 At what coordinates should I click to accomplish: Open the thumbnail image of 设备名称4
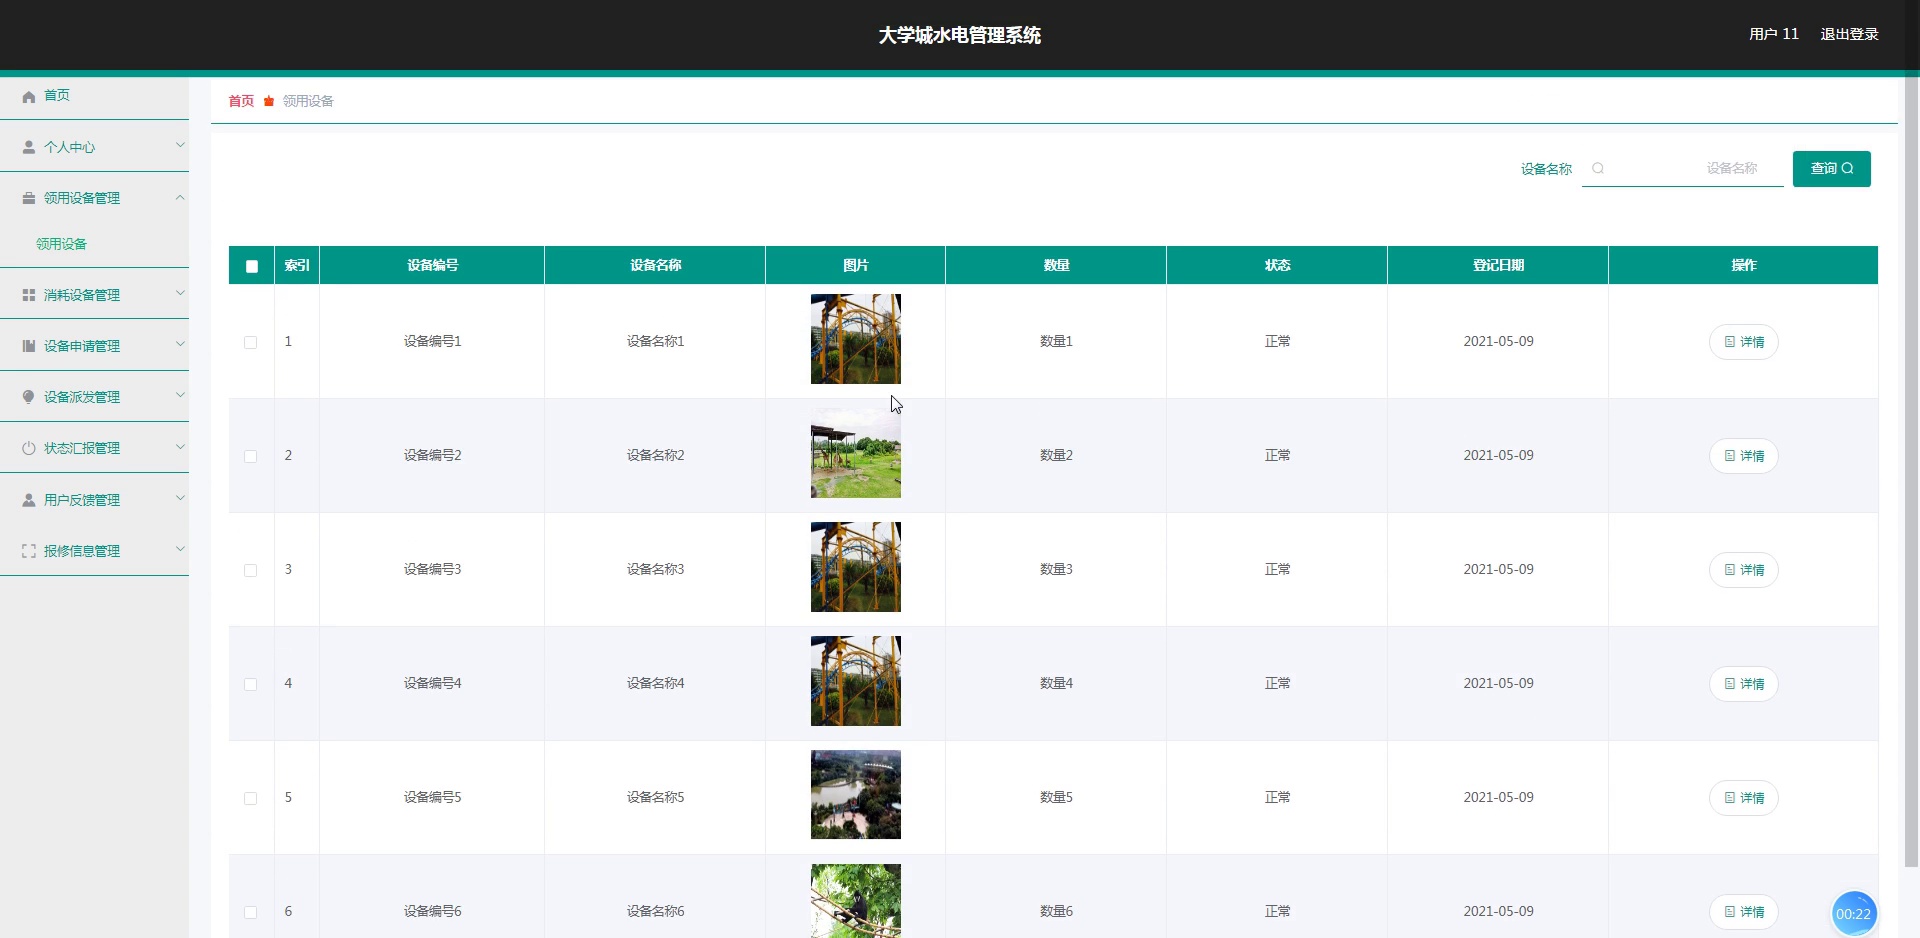(855, 681)
